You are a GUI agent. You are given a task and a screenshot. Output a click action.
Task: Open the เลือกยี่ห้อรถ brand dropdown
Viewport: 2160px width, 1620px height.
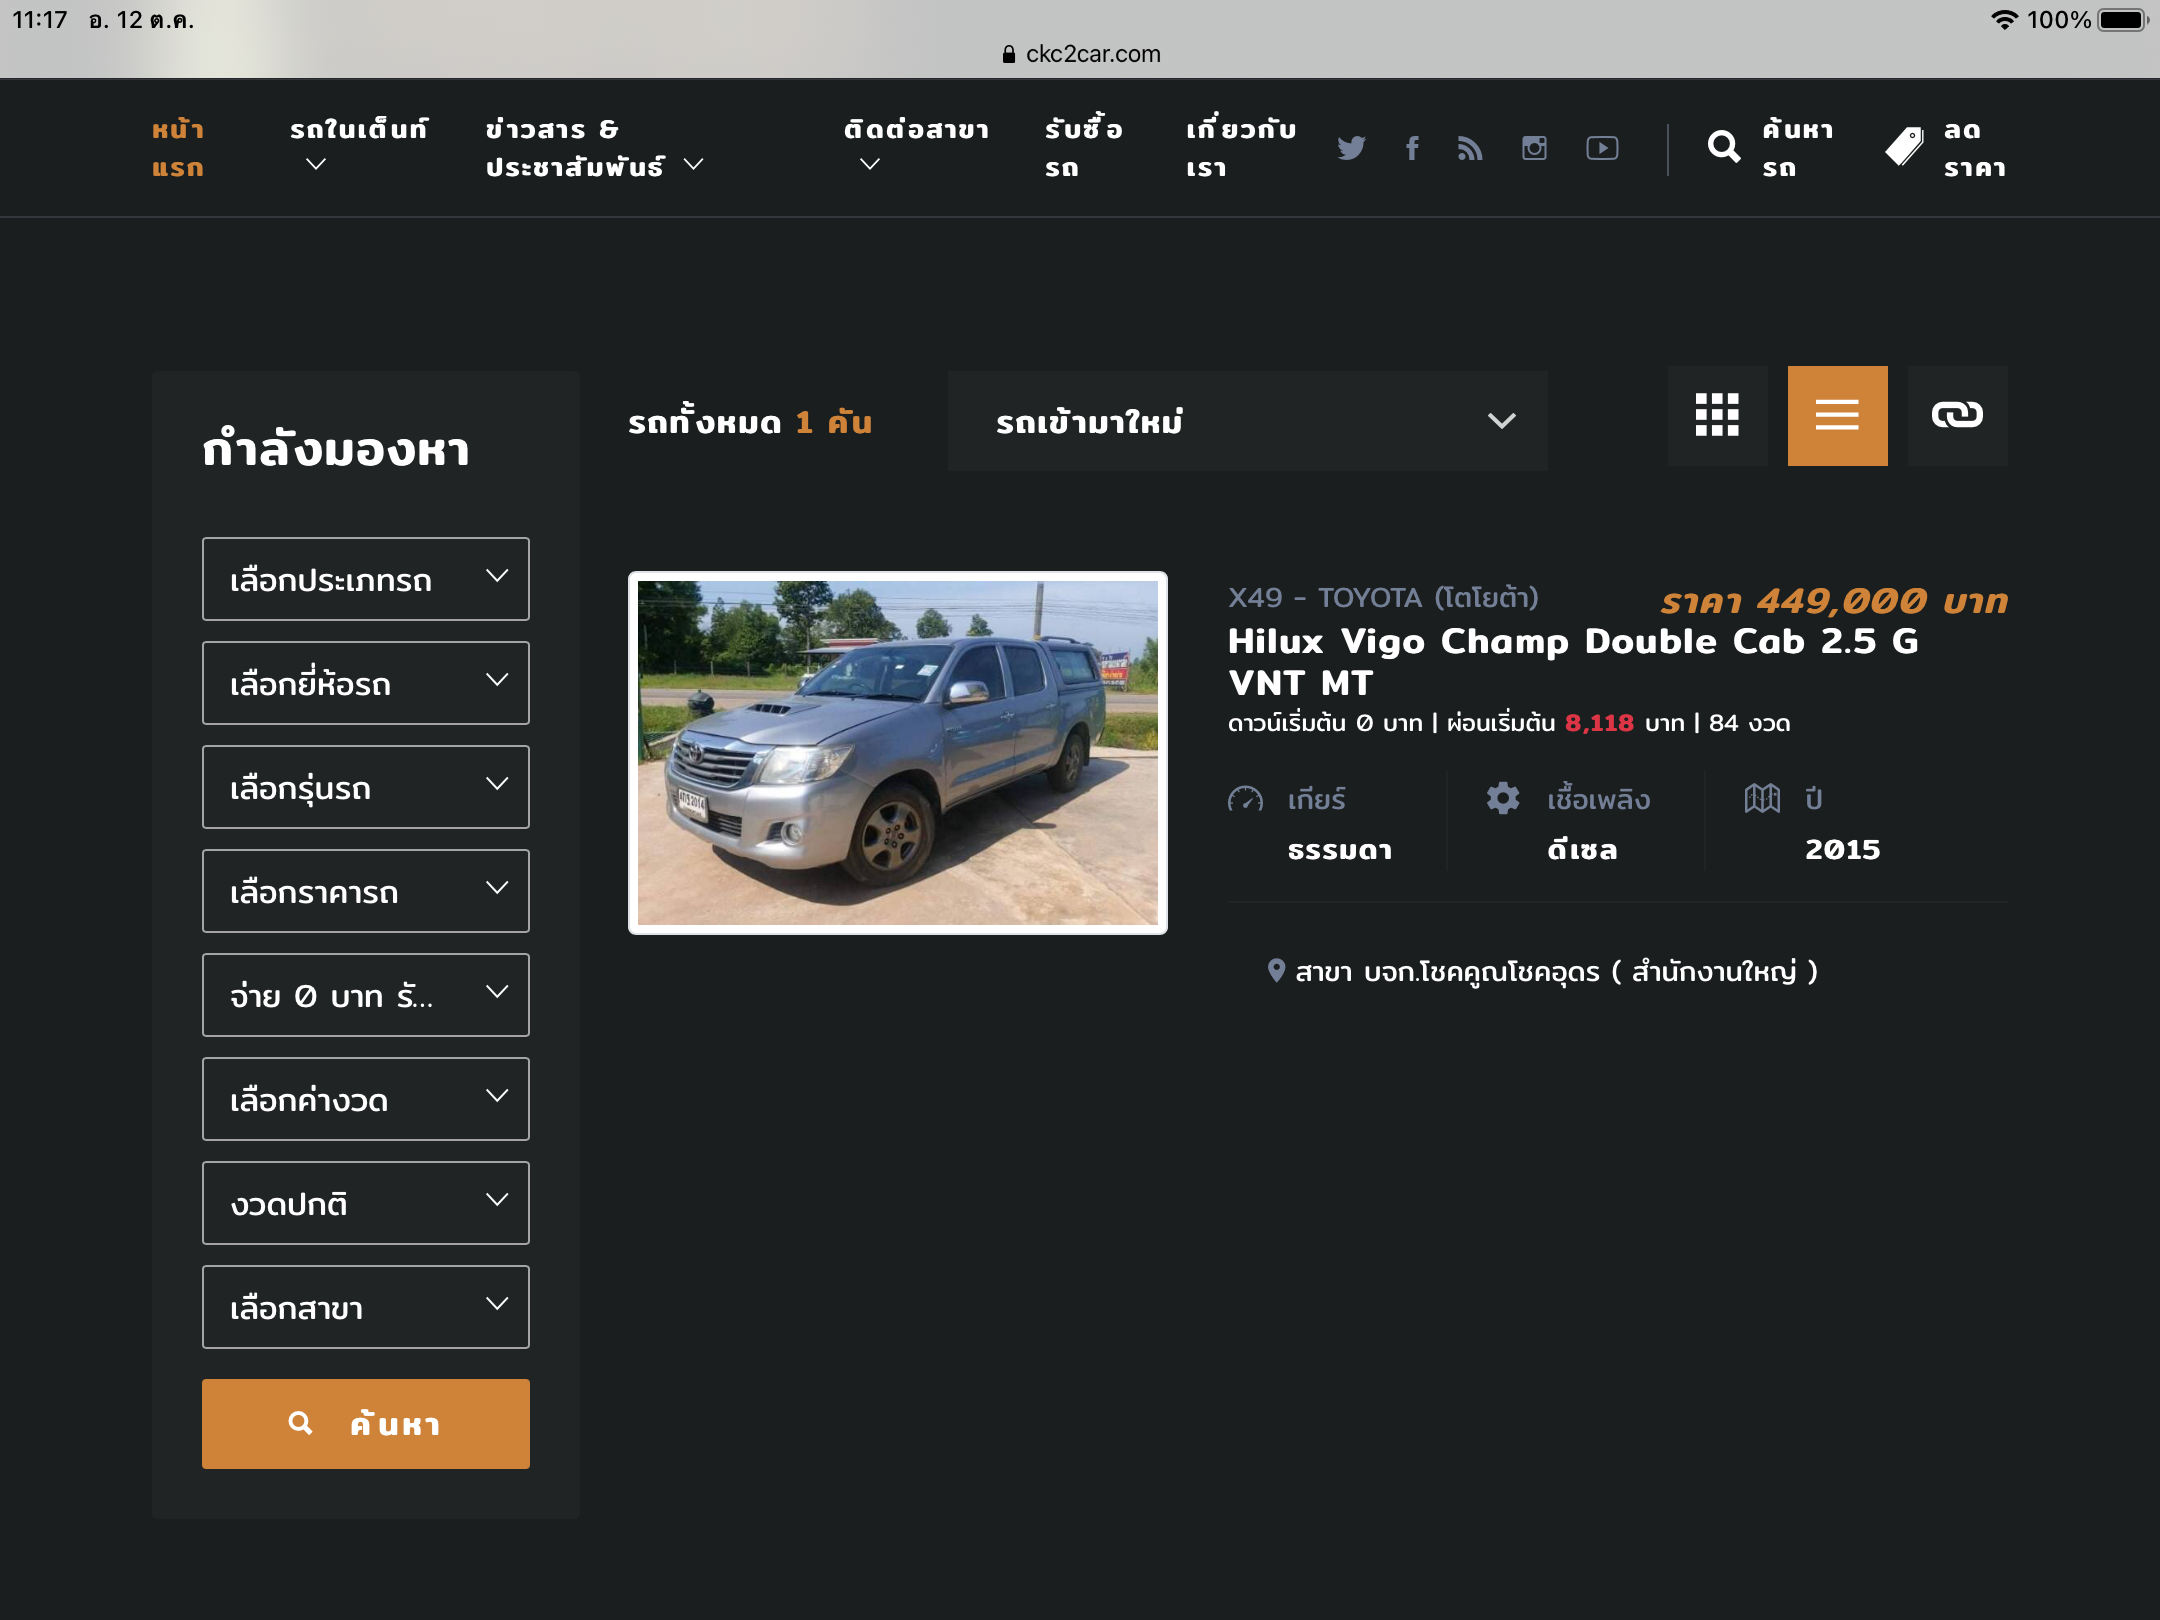tap(365, 683)
